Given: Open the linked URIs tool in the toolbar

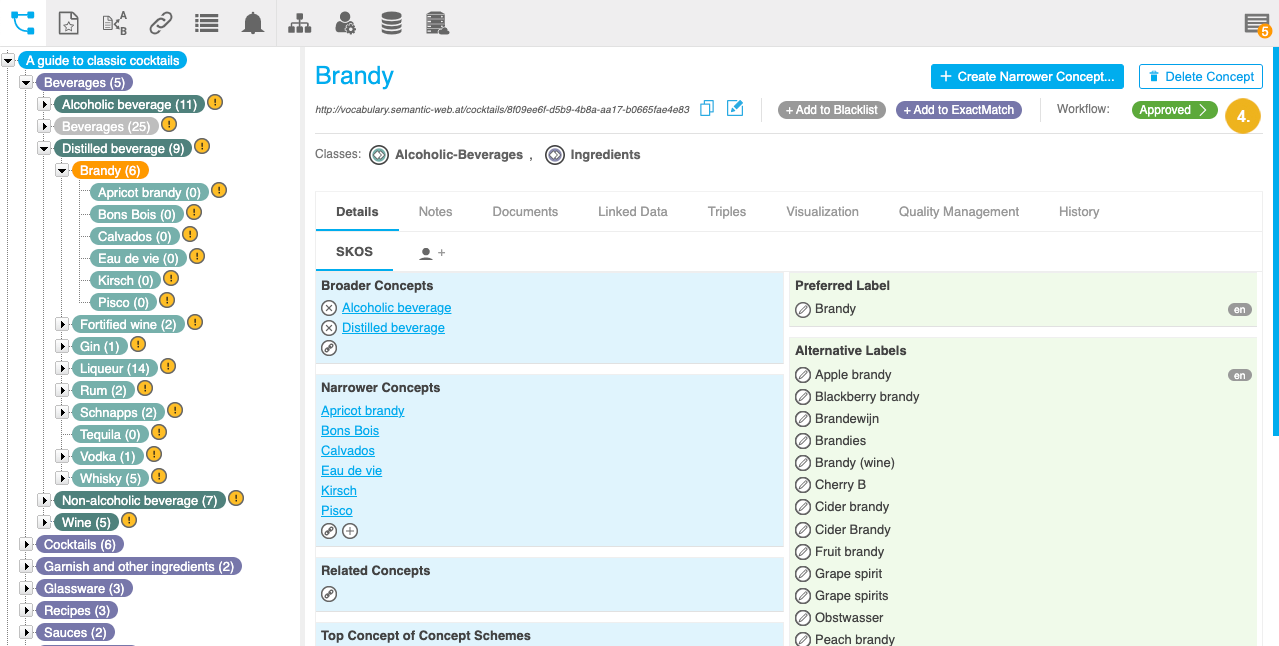Looking at the screenshot, I should click(160, 22).
